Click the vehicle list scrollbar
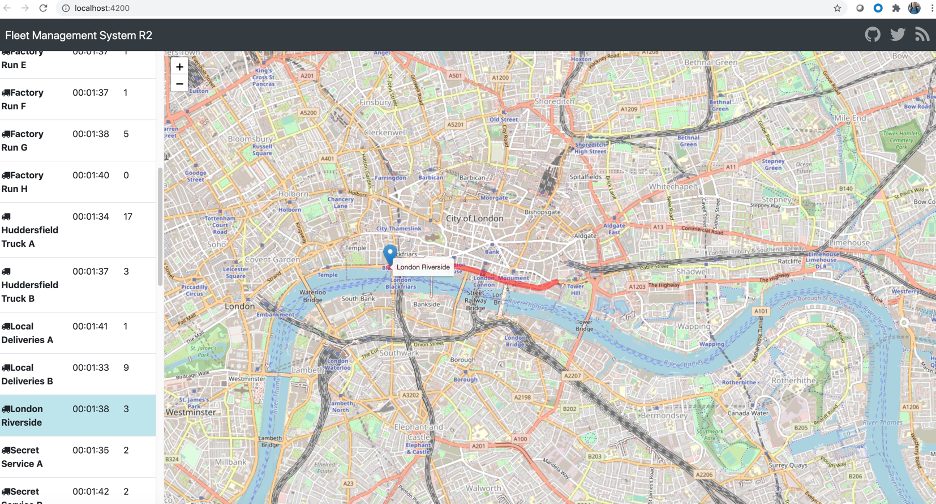The image size is (936, 504). (159, 227)
